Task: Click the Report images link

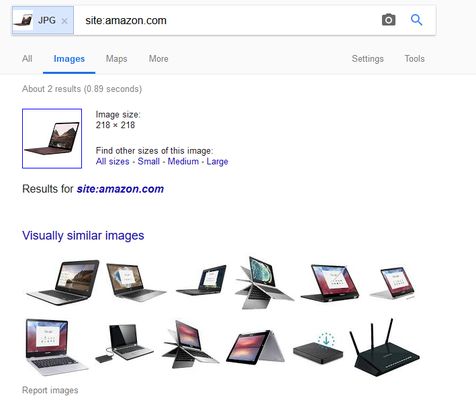Action: click(50, 390)
